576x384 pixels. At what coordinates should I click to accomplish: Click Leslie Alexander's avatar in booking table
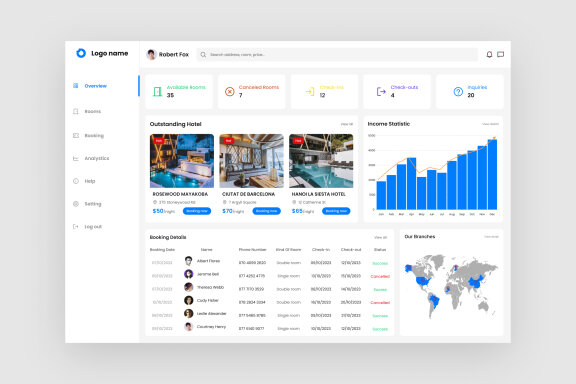point(188,313)
